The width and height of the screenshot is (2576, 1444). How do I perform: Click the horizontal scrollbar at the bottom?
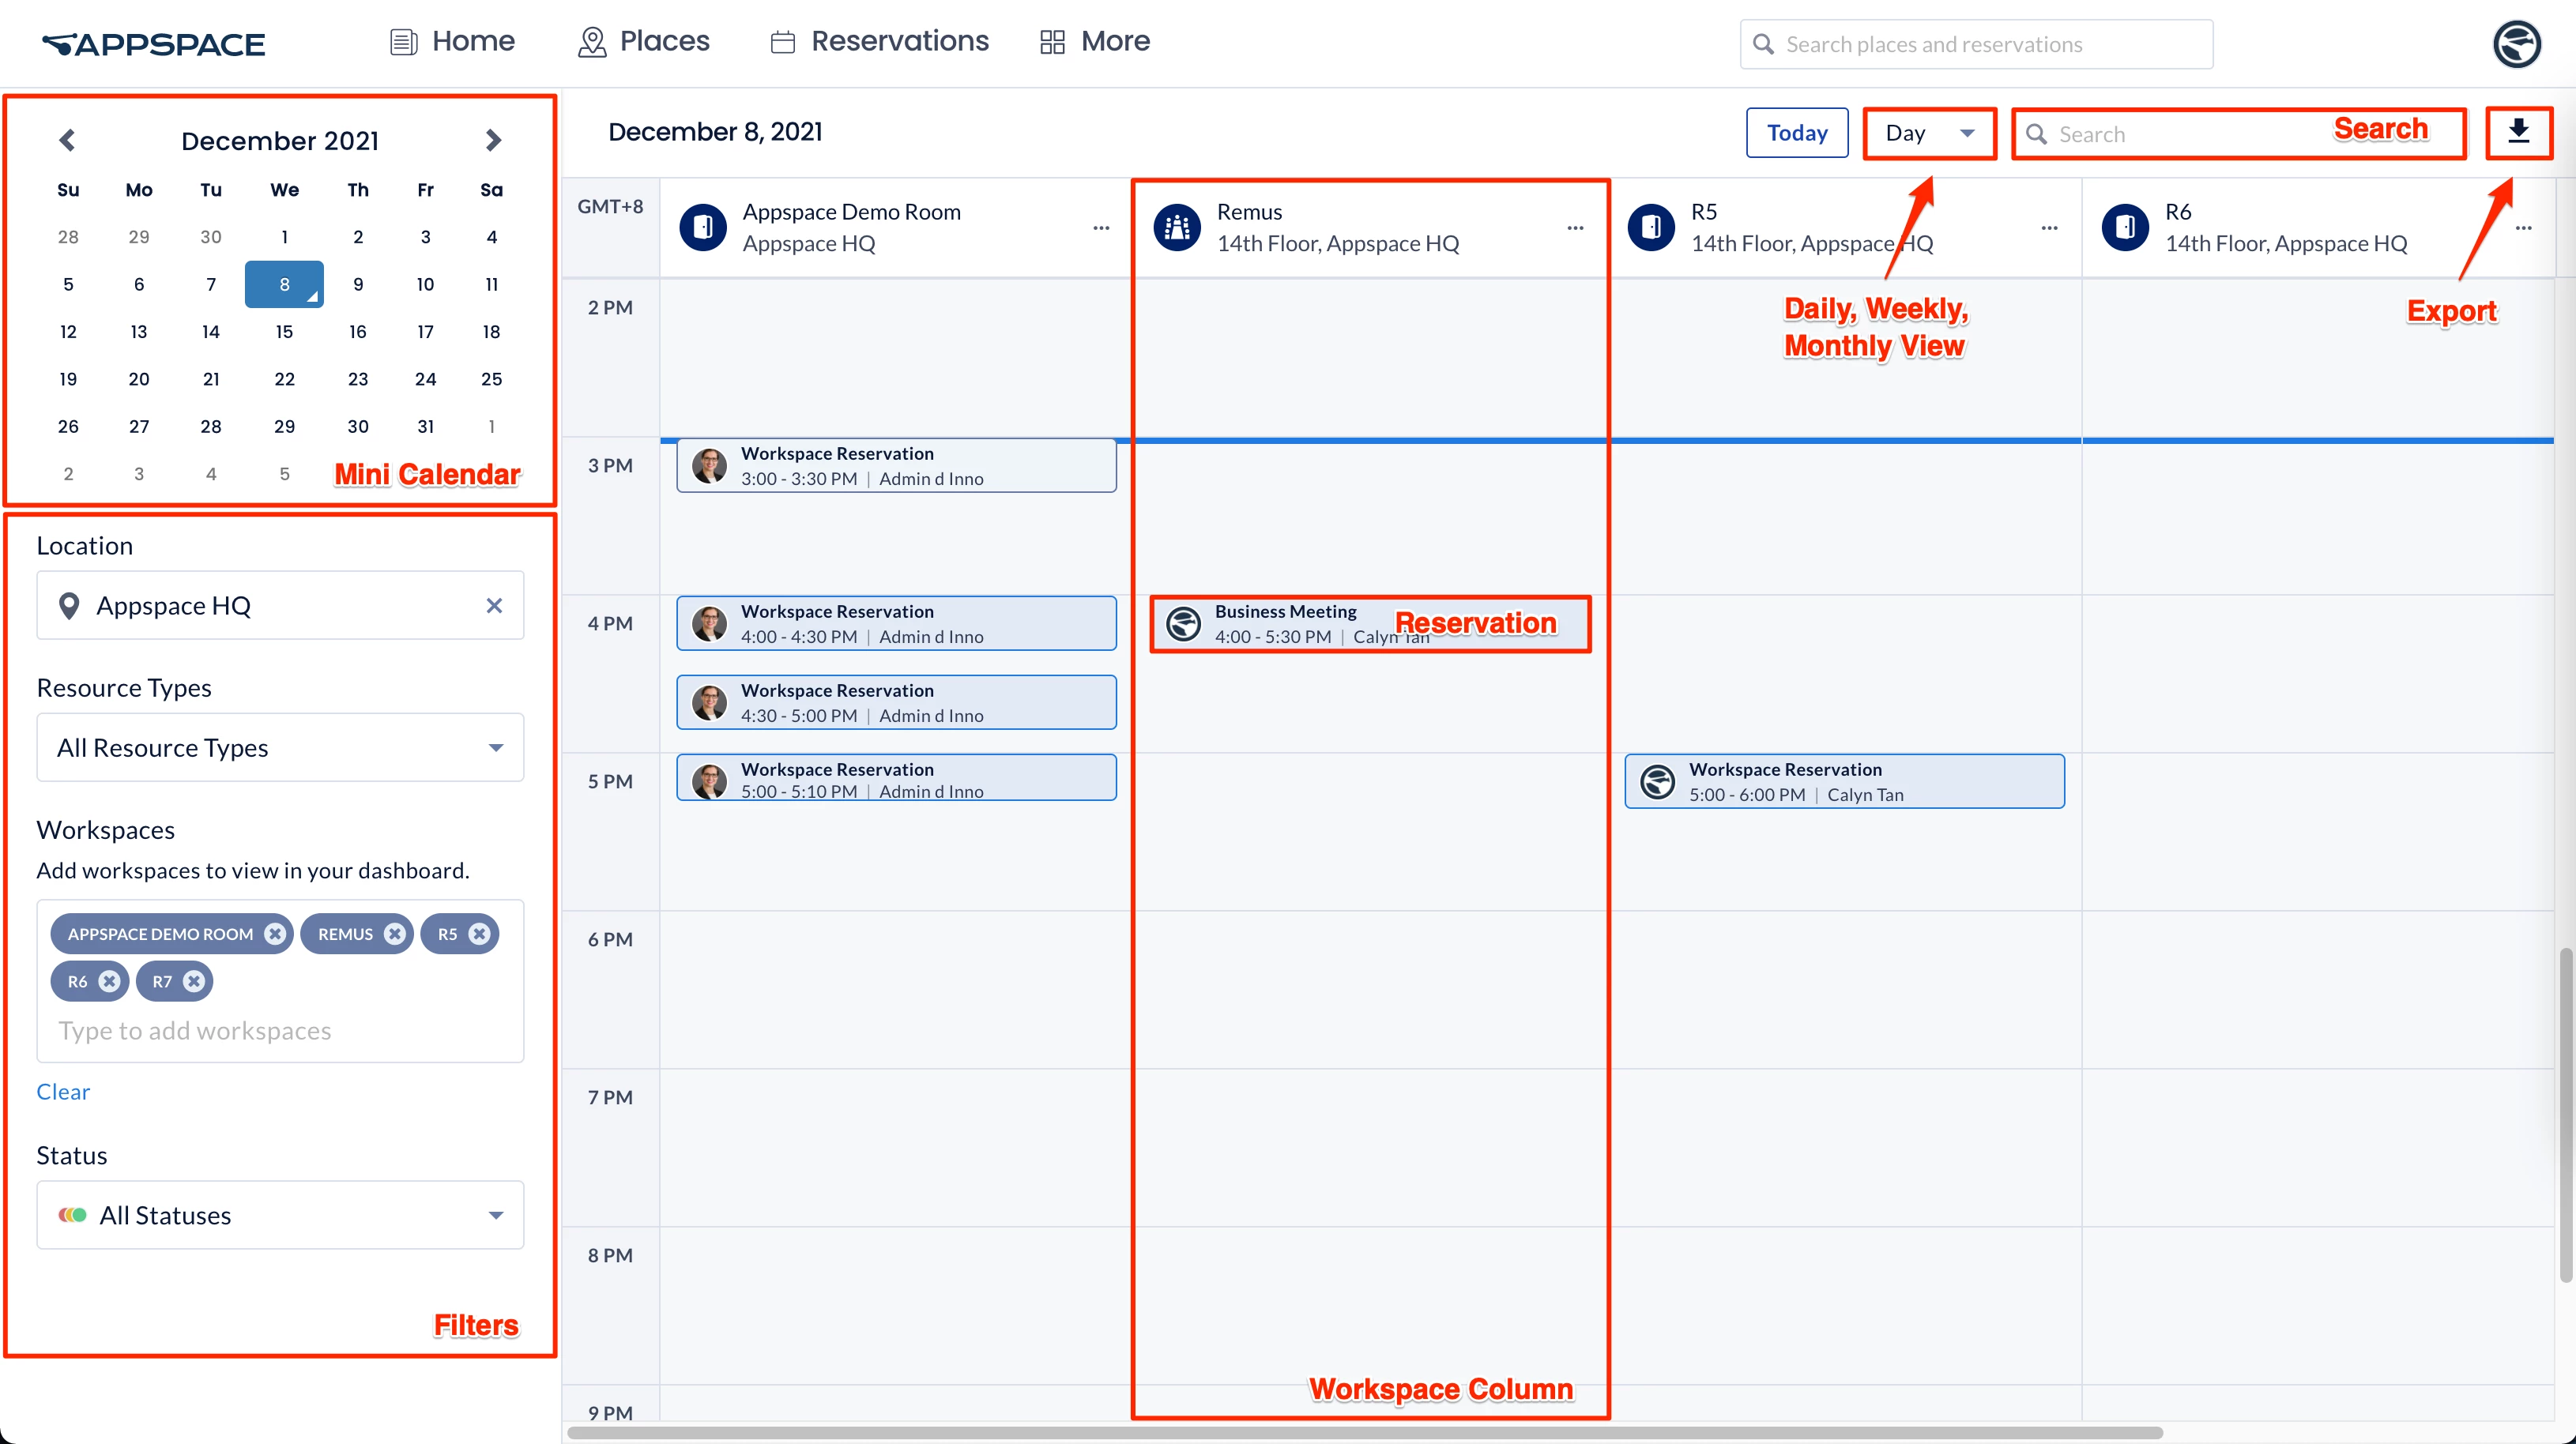coord(1364,1432)
